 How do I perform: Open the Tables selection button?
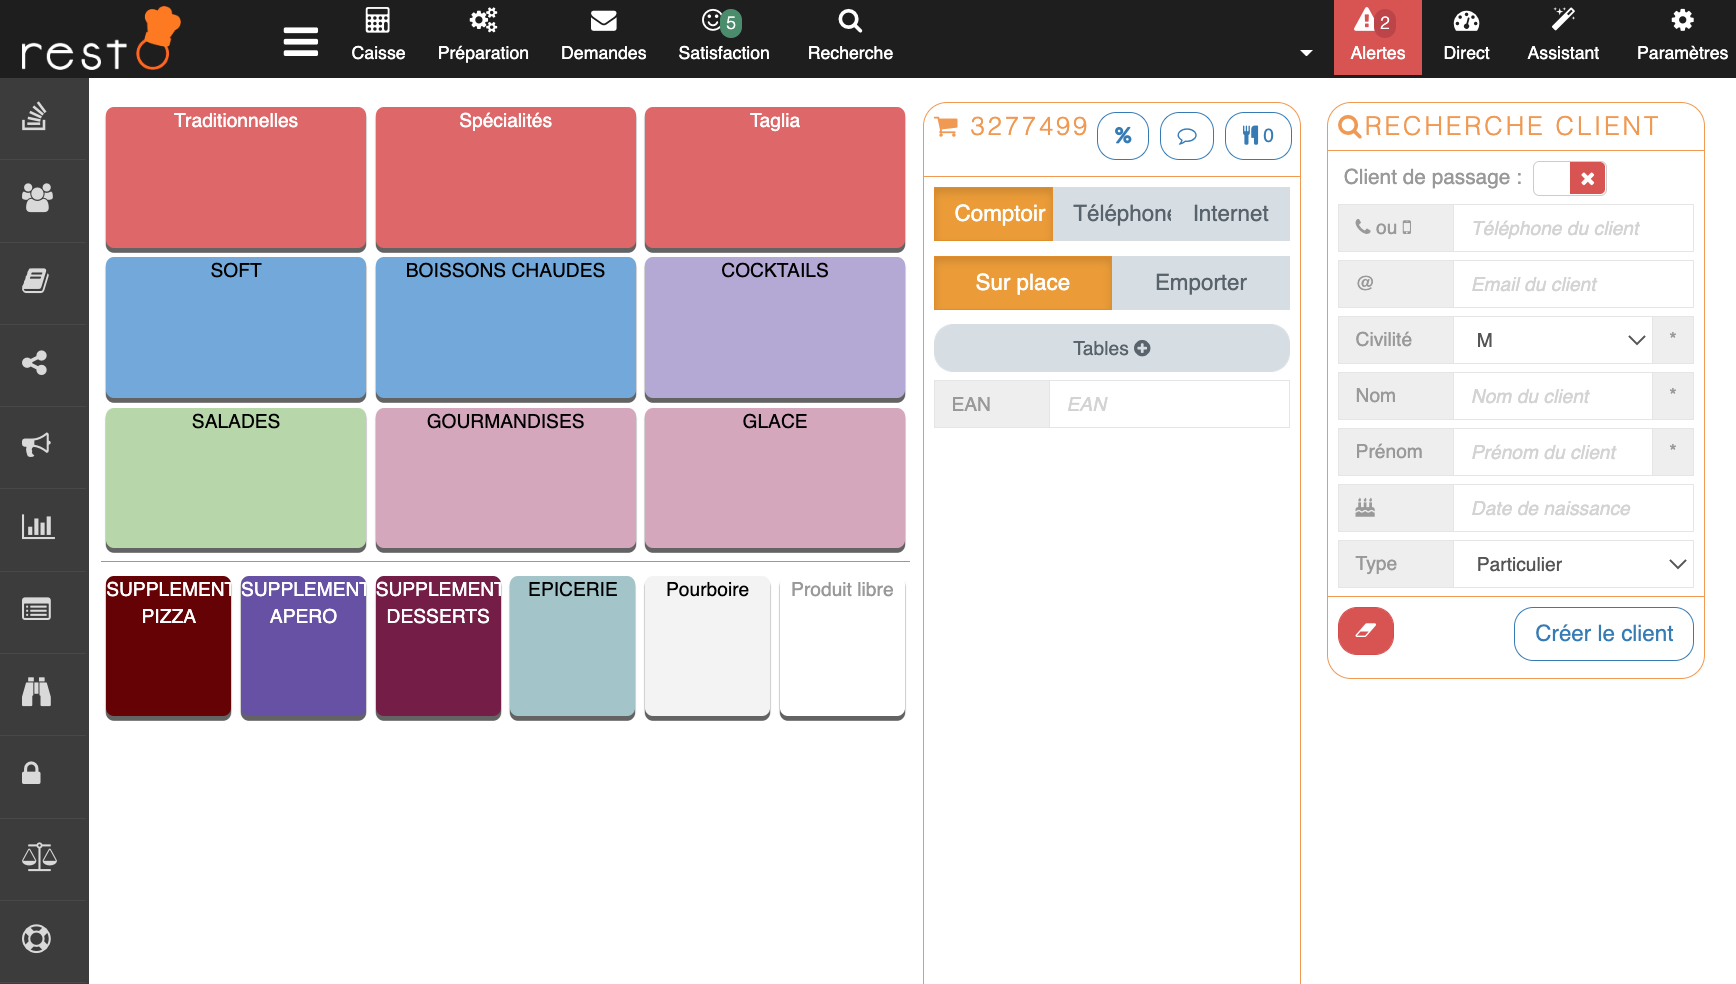pyautogui.click(x=1111, y=348)
